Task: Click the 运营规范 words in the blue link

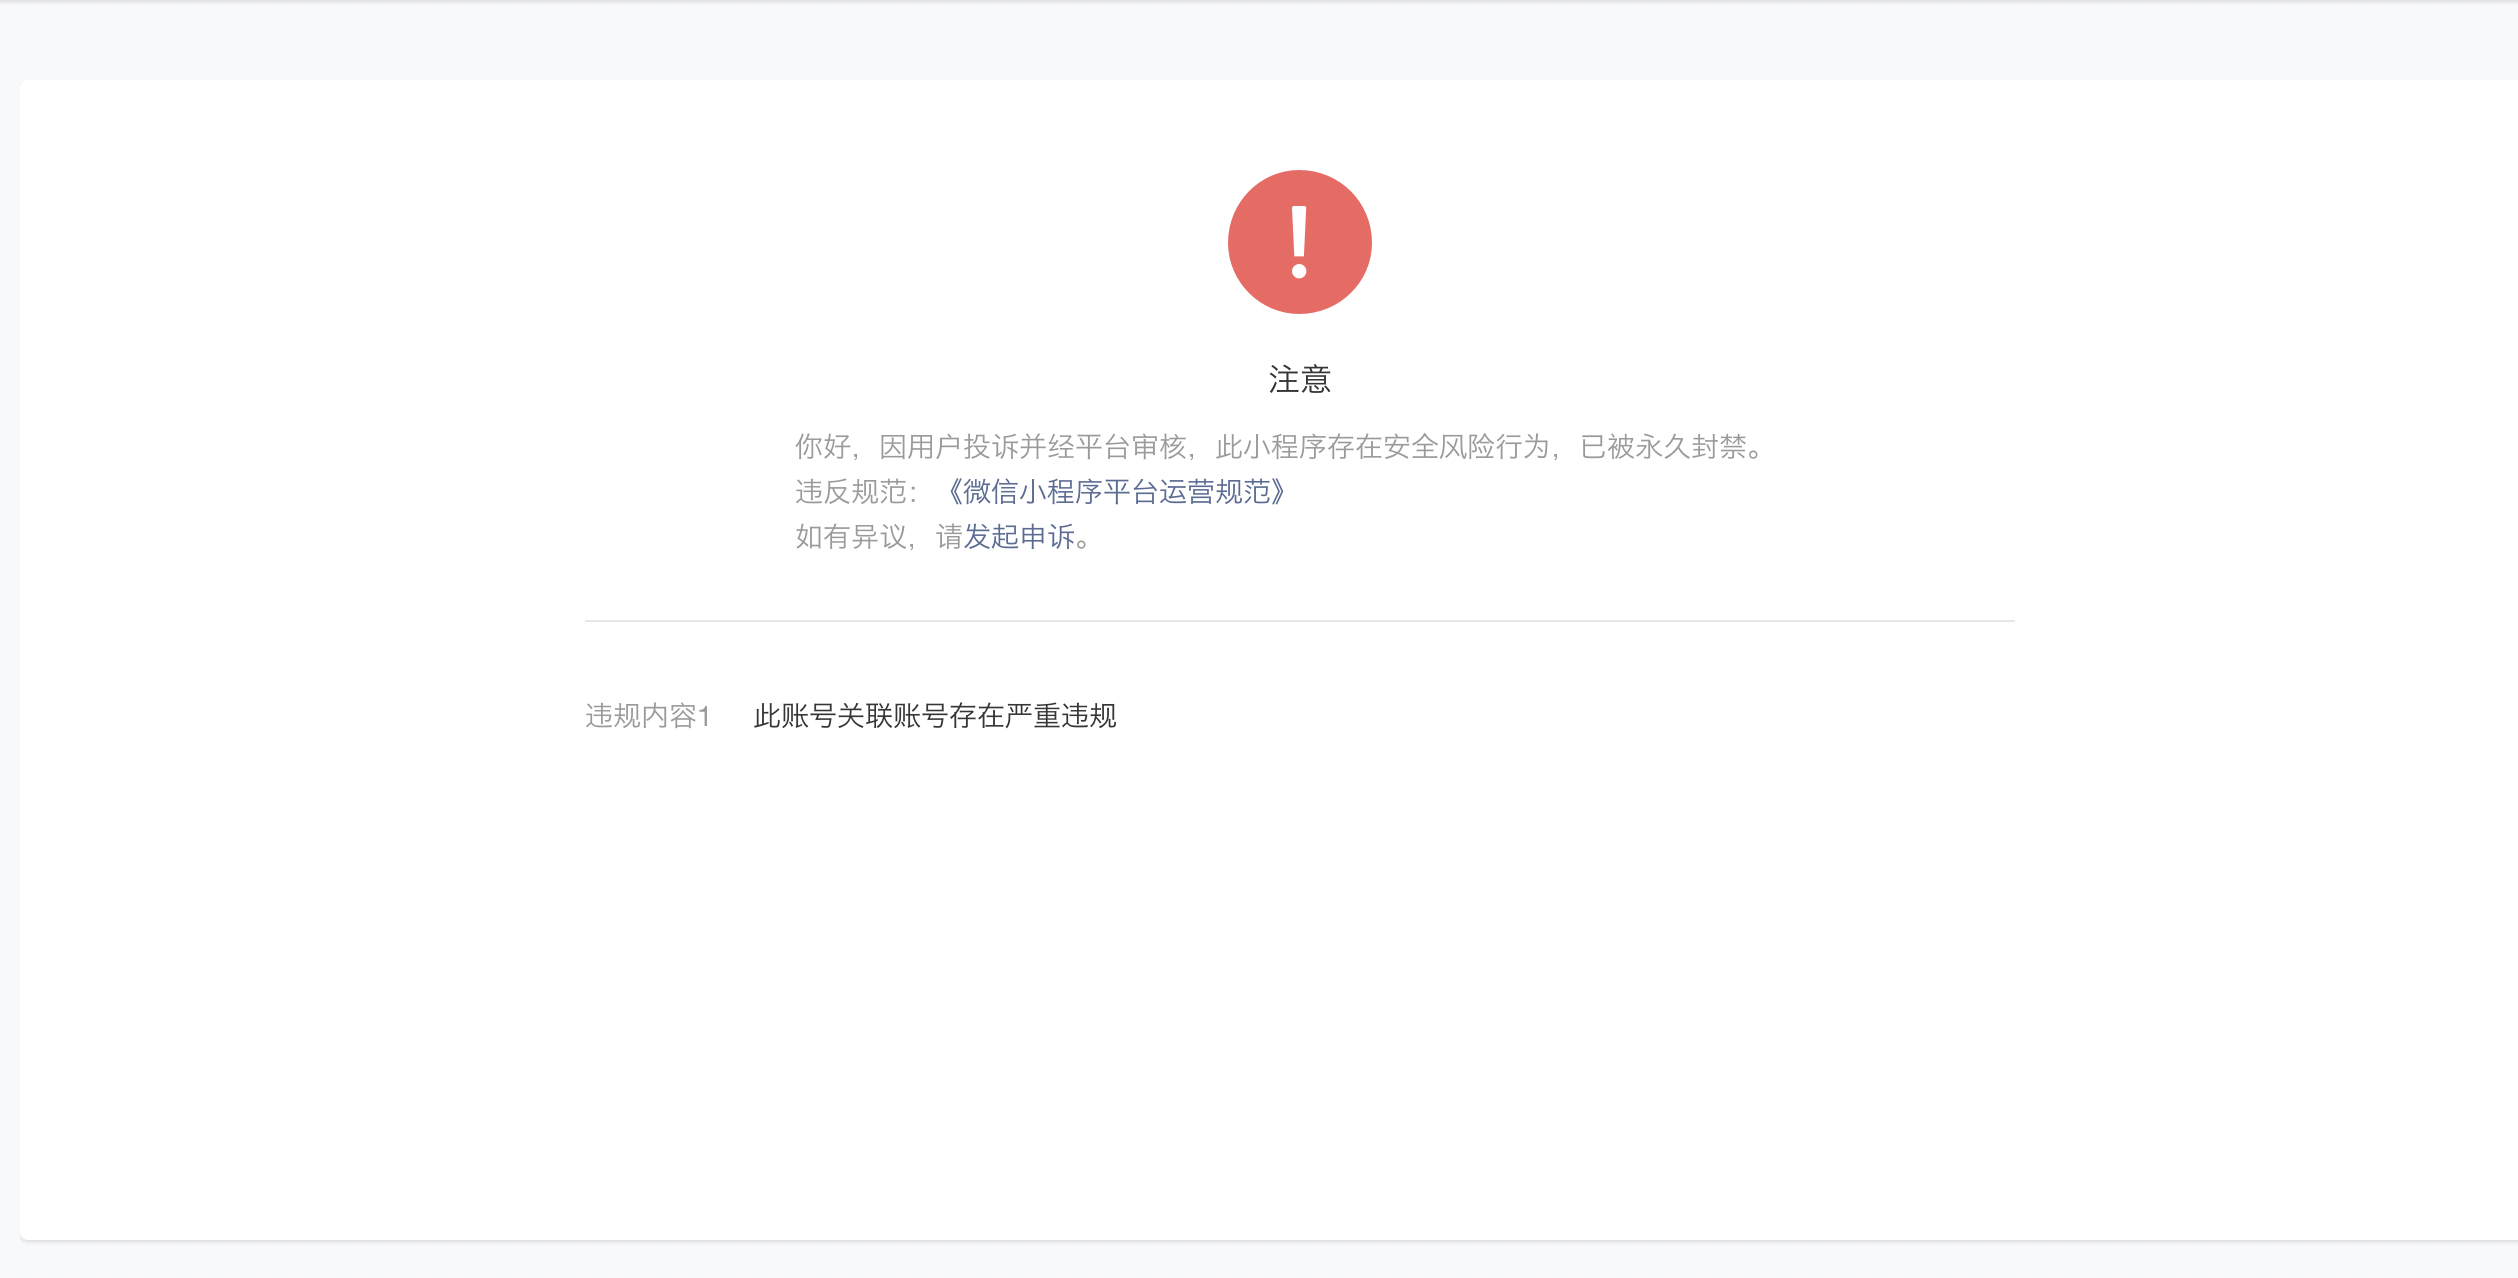Action: tap(1214, 492)
